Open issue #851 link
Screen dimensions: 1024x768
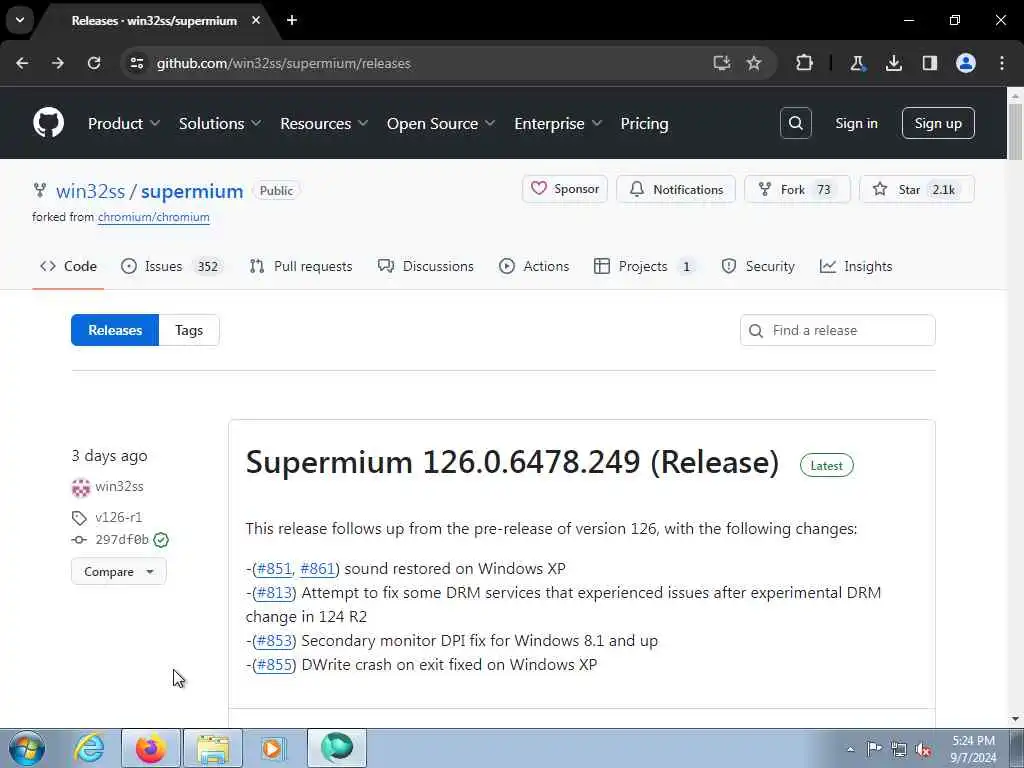(274, 569)
